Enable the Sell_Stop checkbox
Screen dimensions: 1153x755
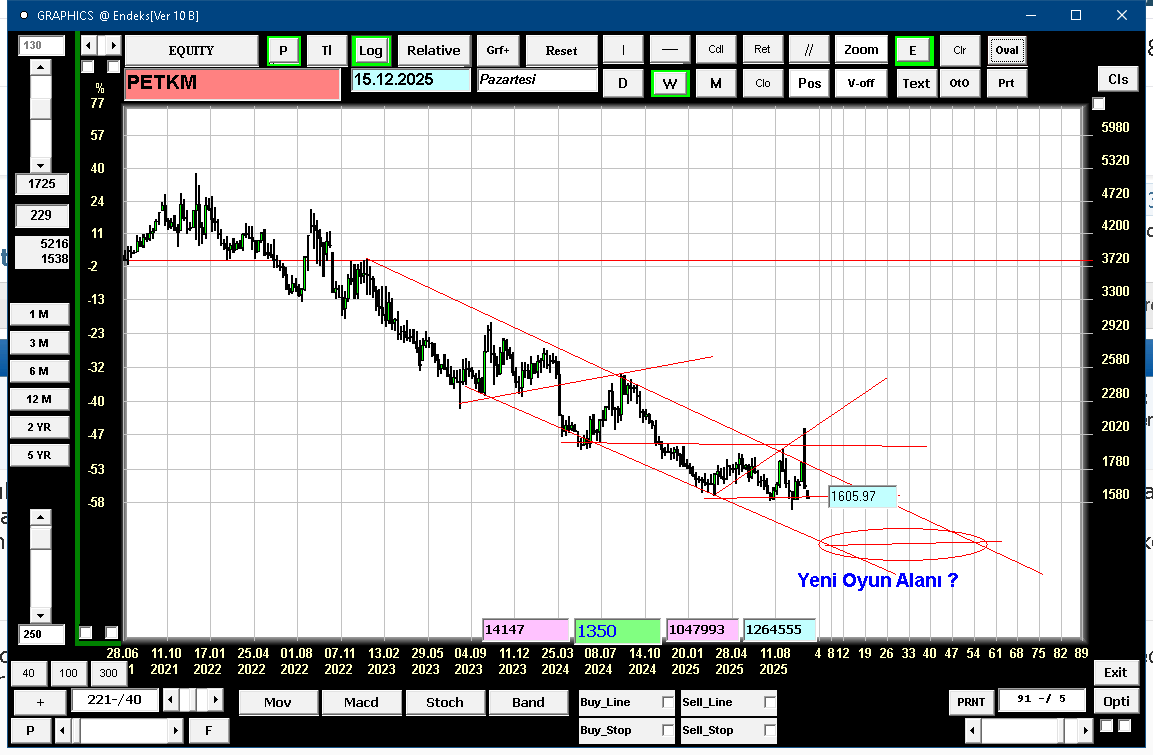coord(769,730)
